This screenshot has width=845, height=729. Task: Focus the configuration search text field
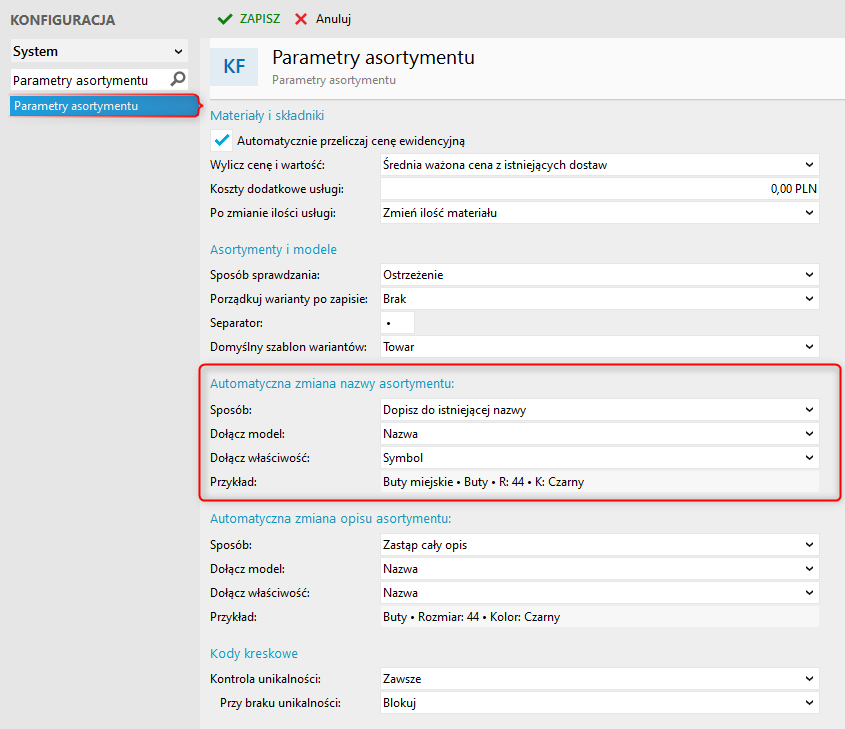point(85,79)
